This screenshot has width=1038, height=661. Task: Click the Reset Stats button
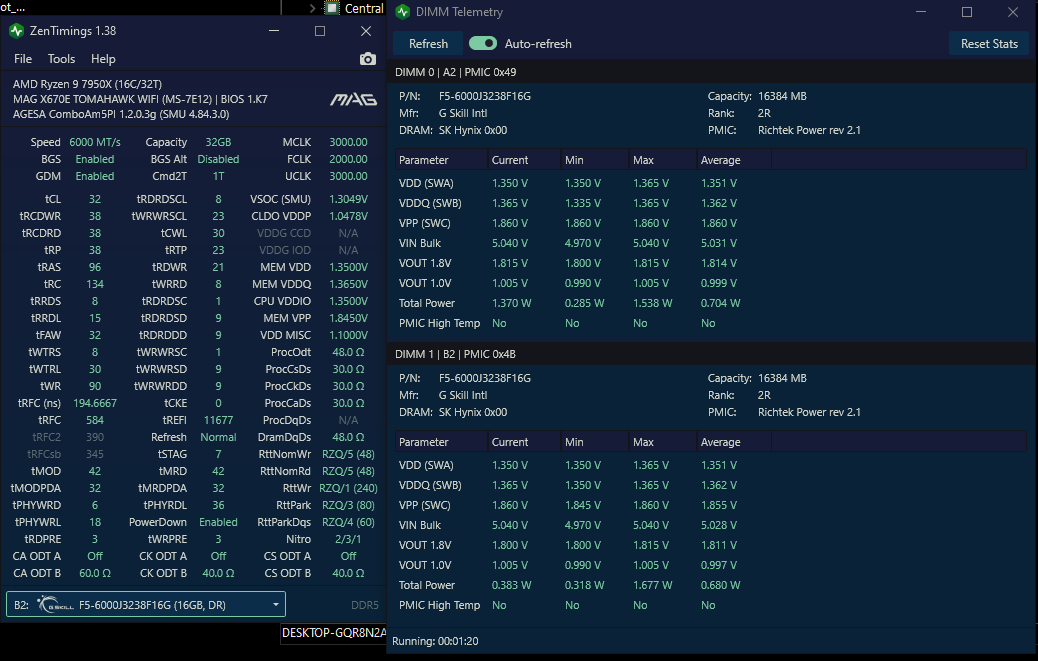click(x=989, y=44)
